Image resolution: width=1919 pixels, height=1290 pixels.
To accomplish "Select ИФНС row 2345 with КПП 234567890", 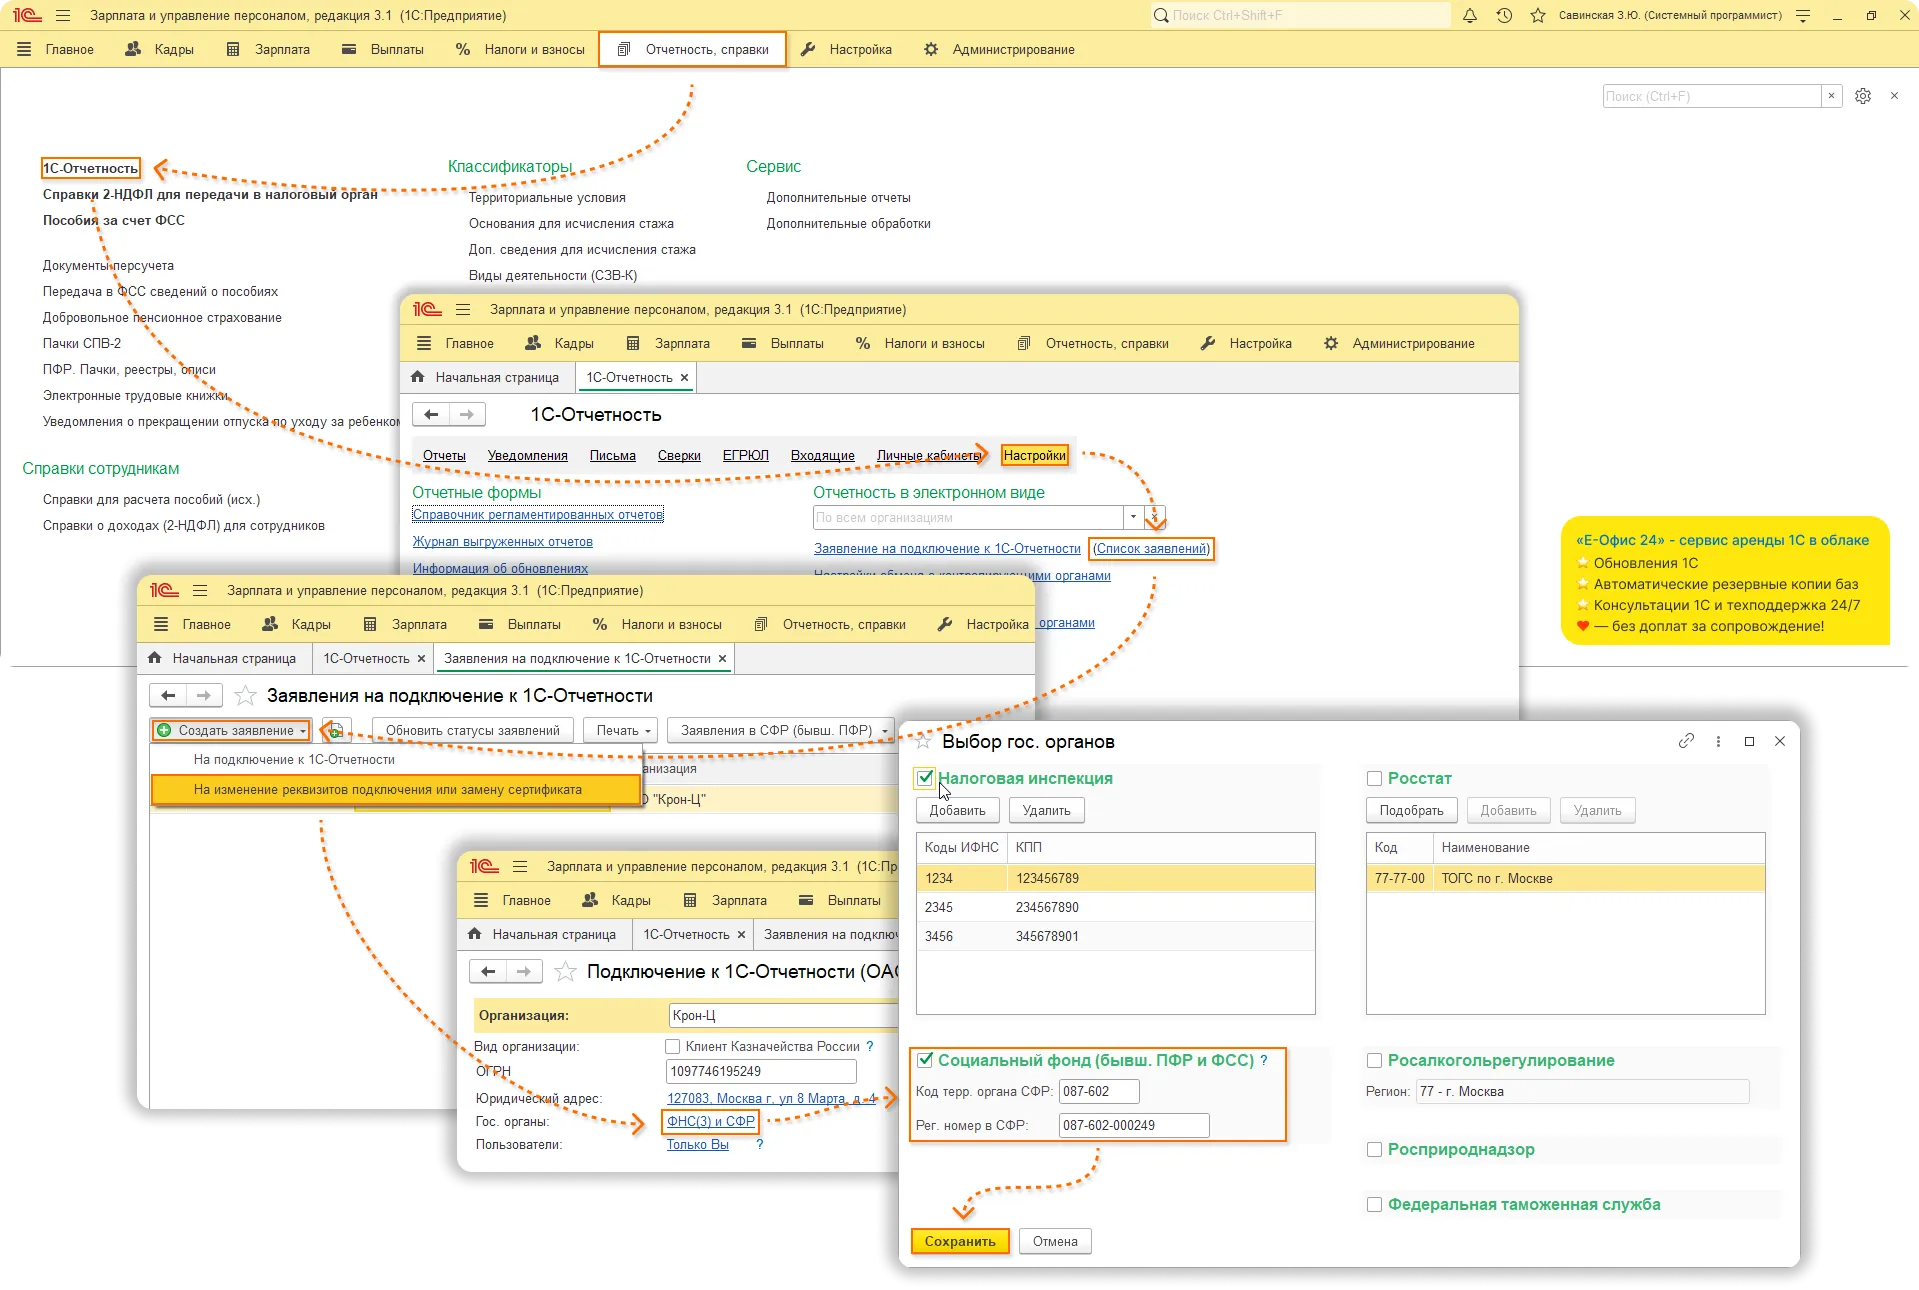I will (x=1115, y=907).
